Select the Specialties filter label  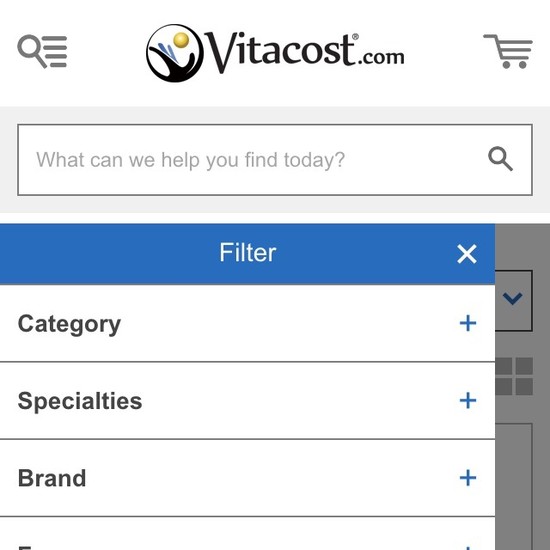coord(80,401)
